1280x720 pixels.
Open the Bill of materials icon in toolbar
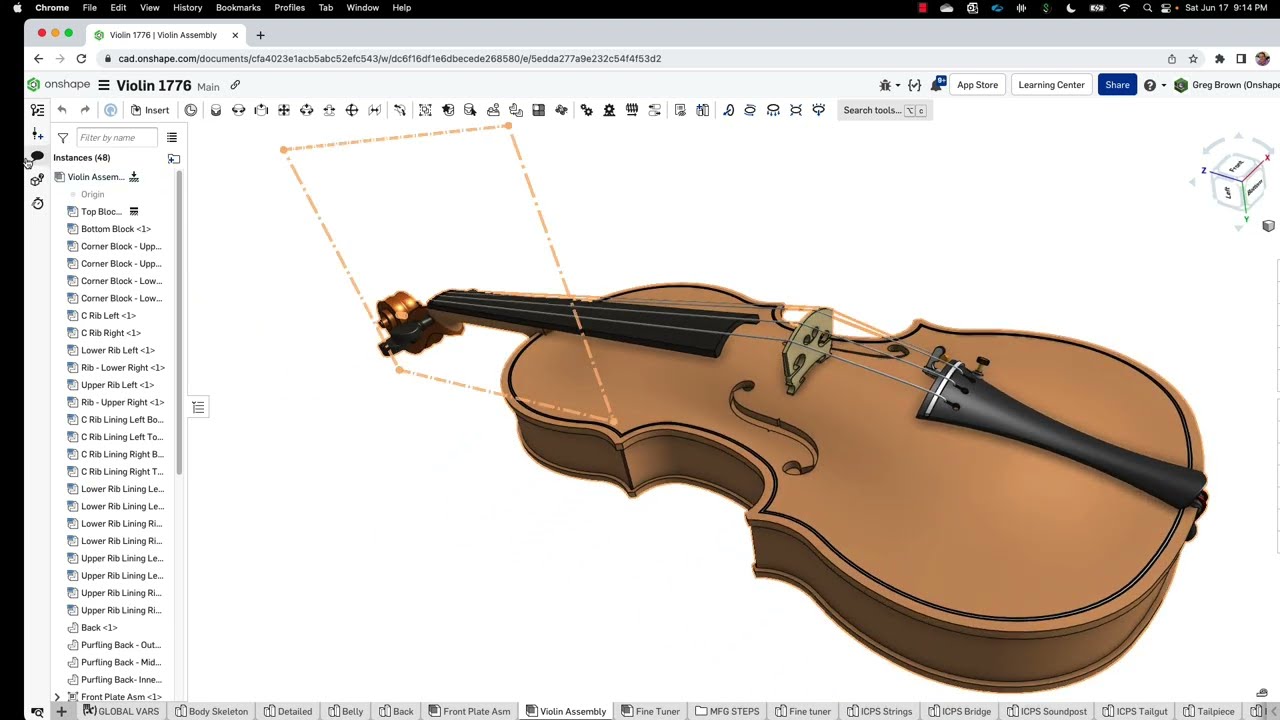[680, 110]
